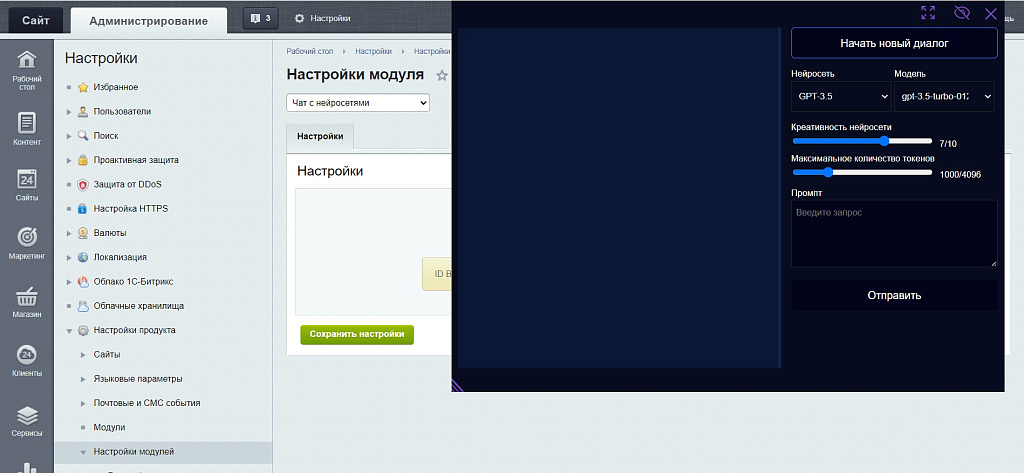Open the Чат с нейросетями module dropdown
This screenshot has height=473, width=1024.
(x=358, y=102)
